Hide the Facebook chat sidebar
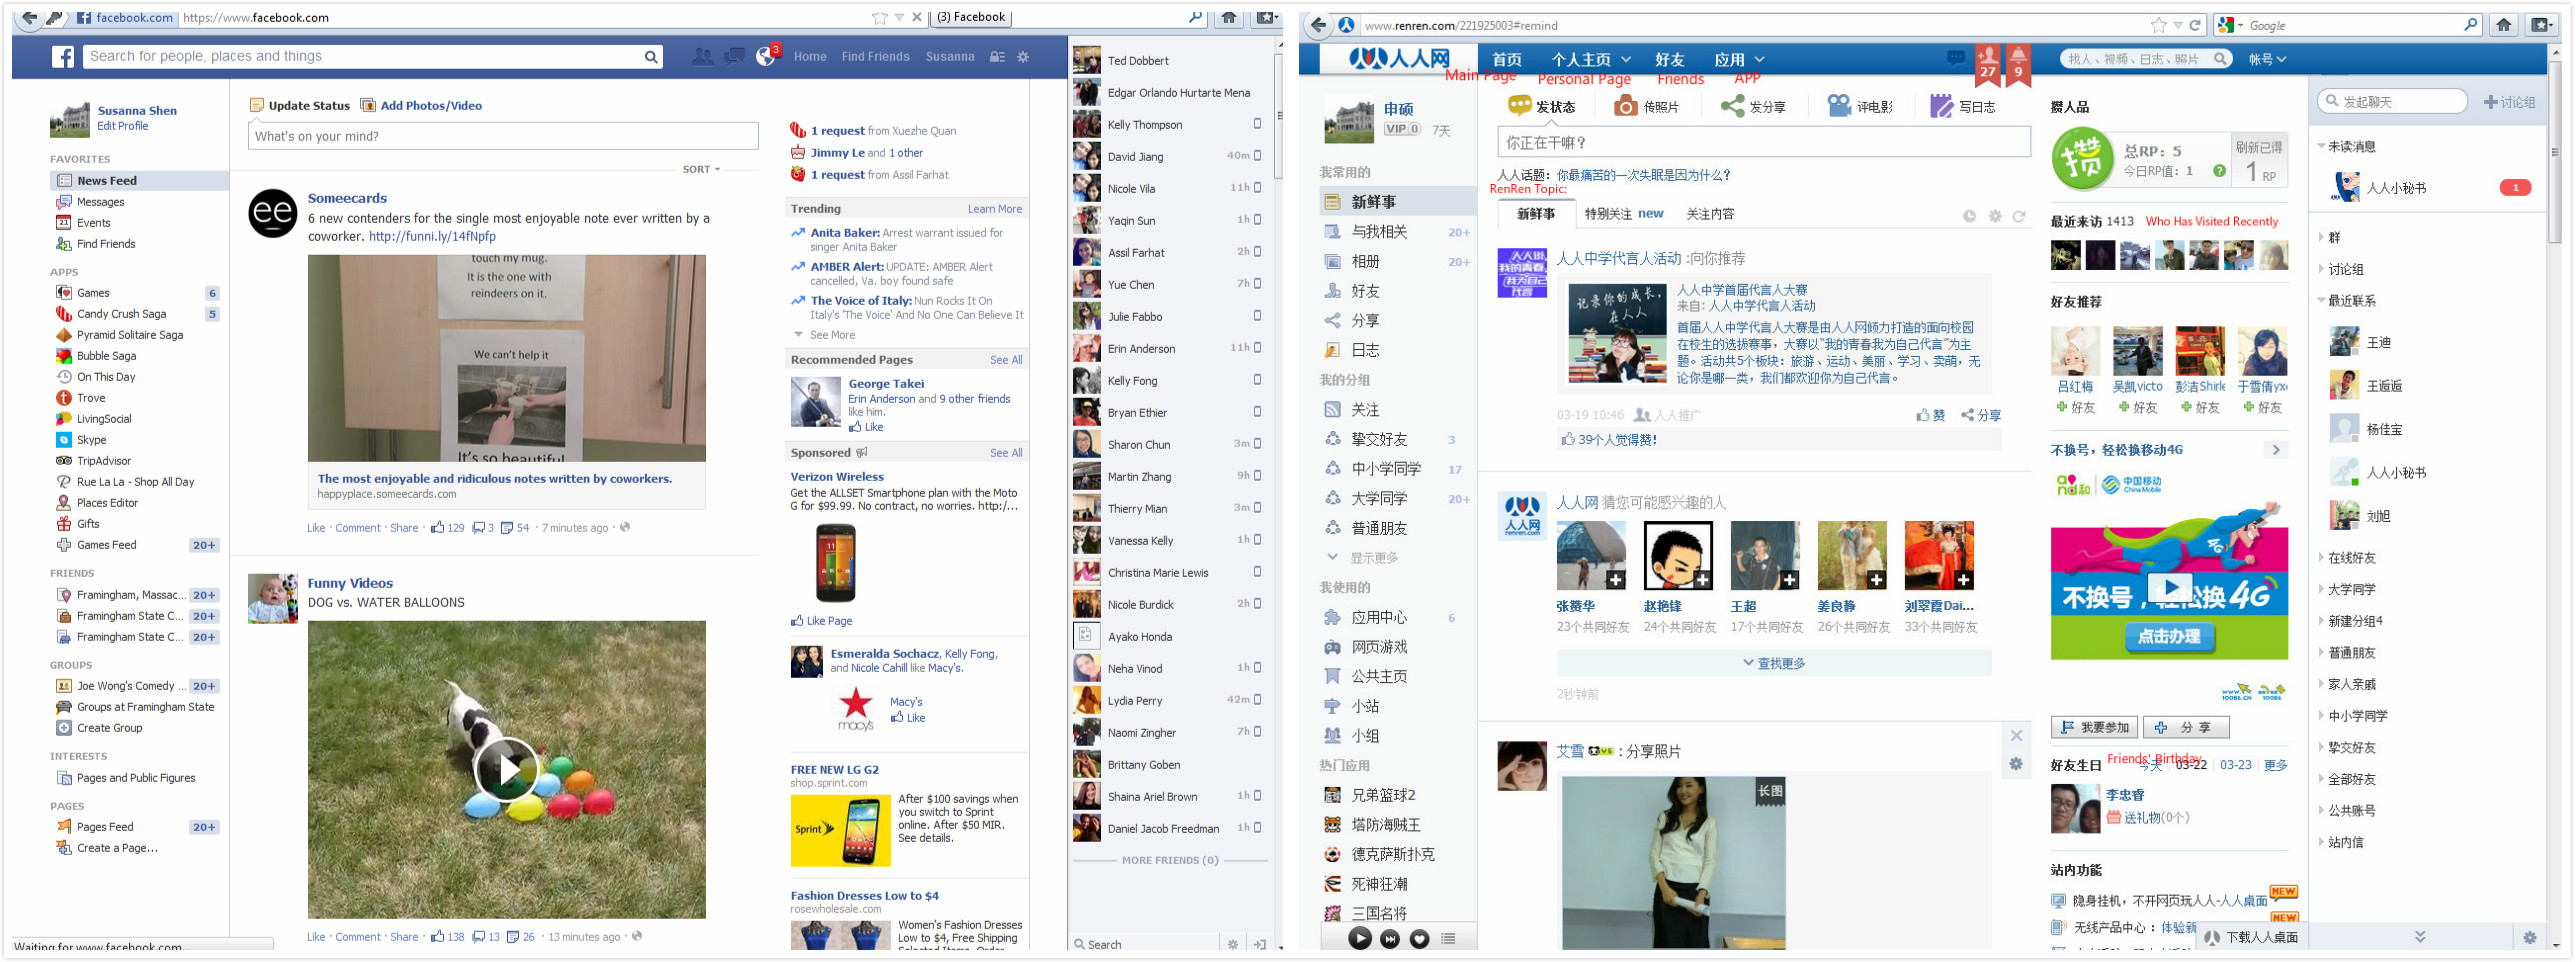Viewport: 2575px width, 962px height. coord(1260,944)
